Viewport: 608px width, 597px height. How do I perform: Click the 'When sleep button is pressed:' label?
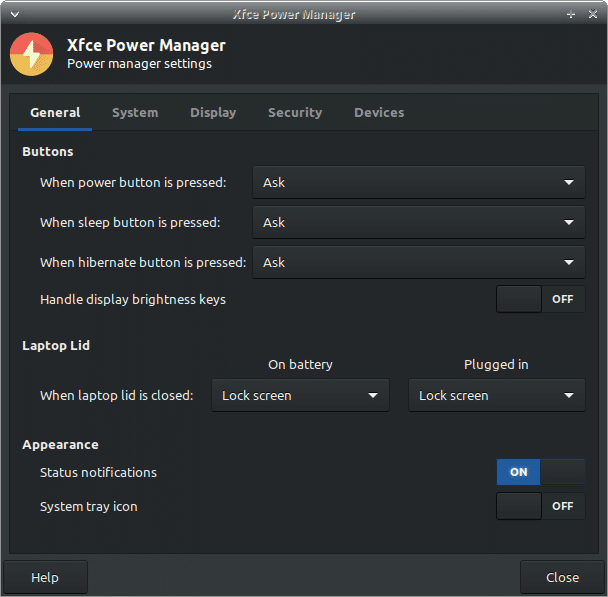tap(130, 223)
